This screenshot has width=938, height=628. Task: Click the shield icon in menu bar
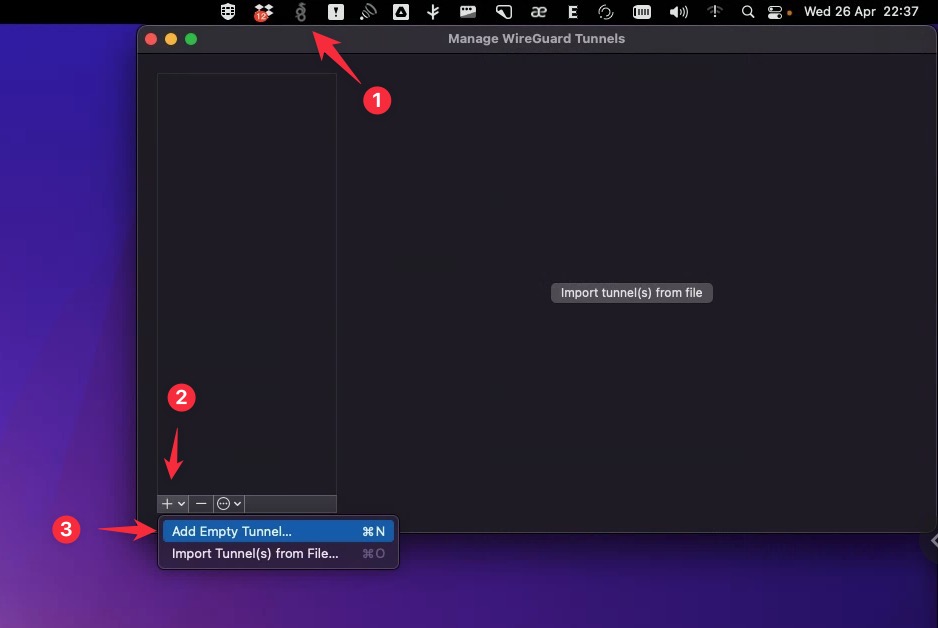[228, 11]
